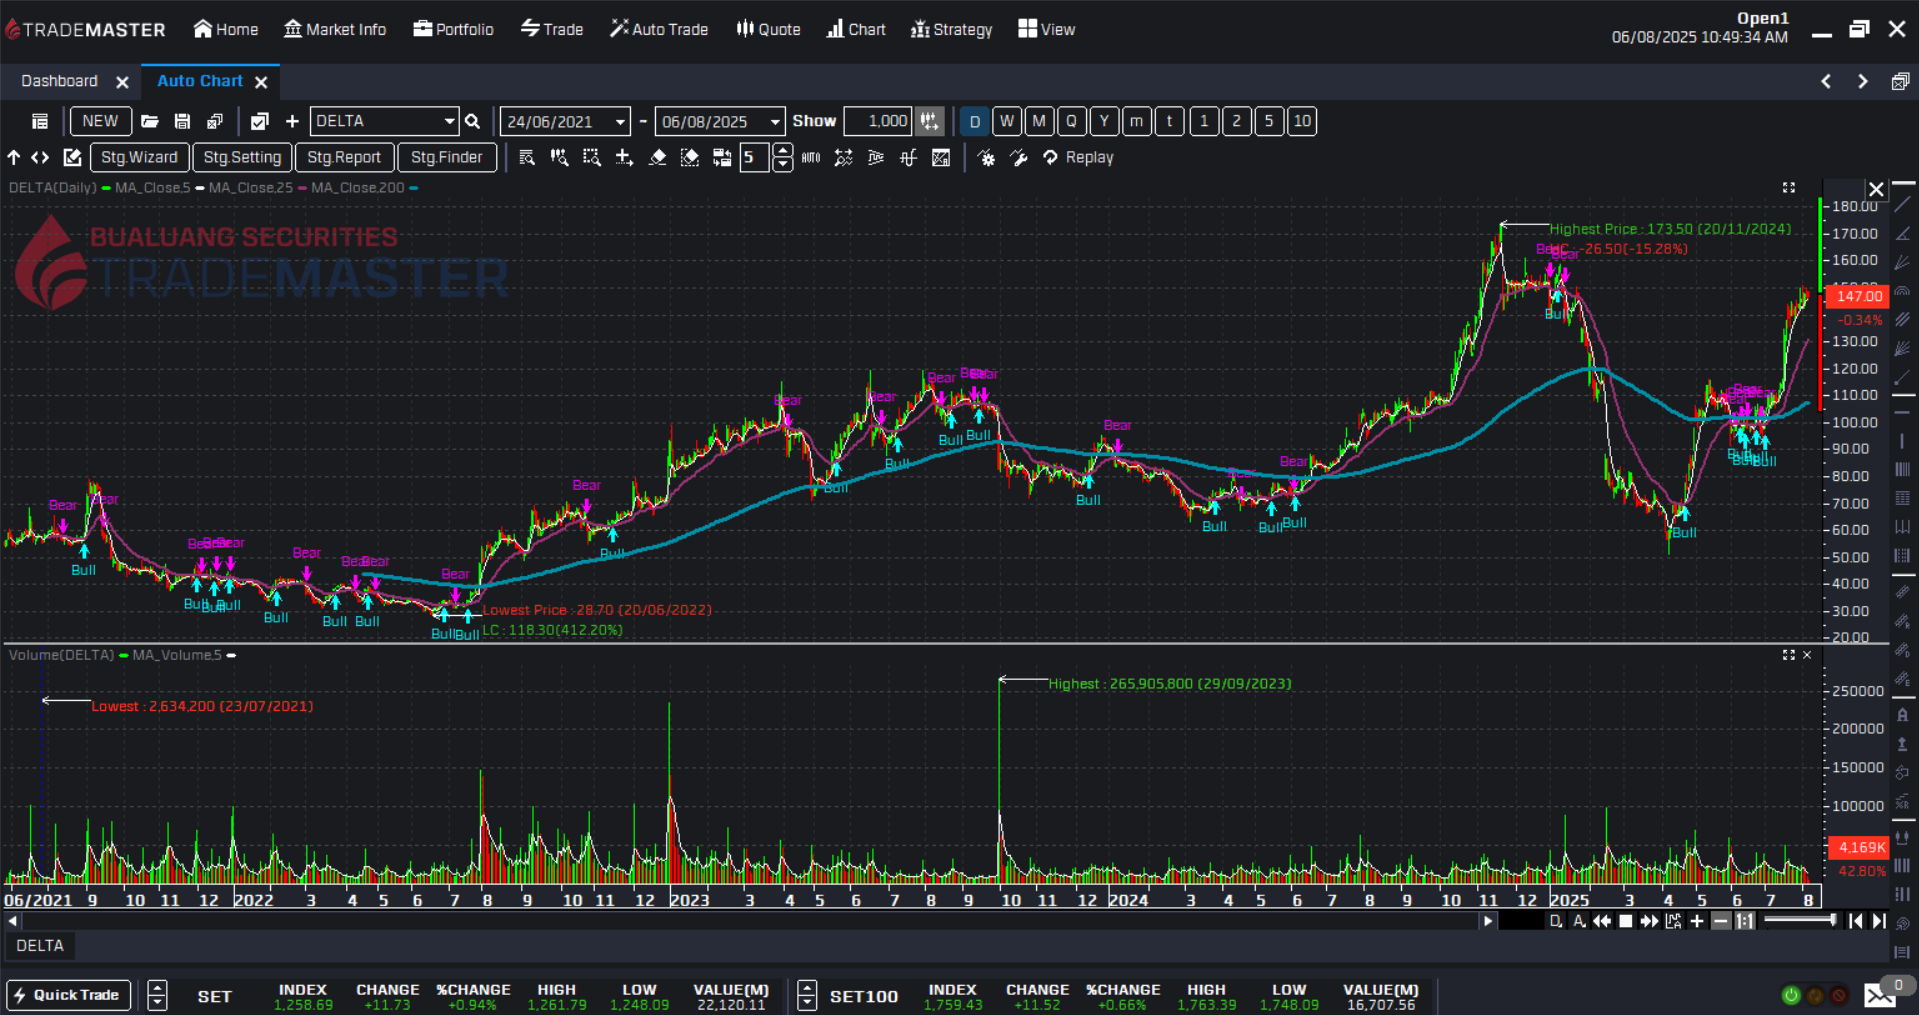Click the Show bars count input field
This screenshot has height=1015, width=1919.
pyautogui.click(x=877, y=121)
